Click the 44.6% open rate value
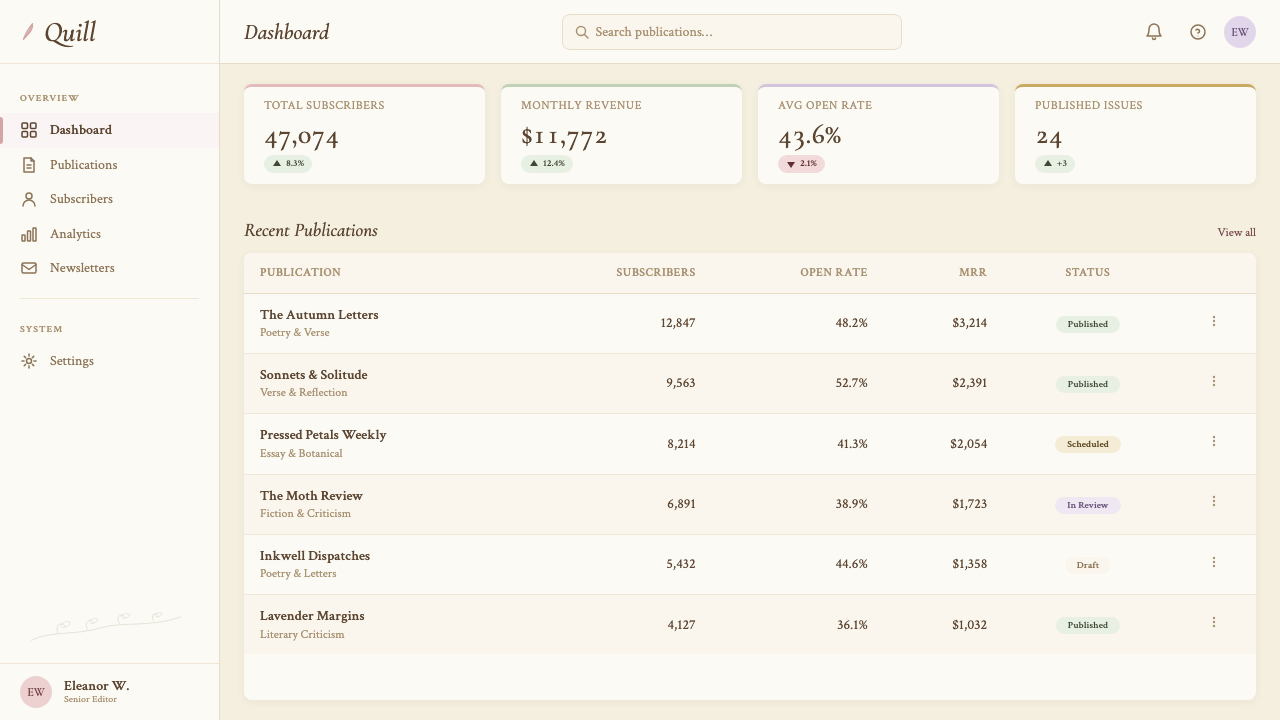The image size is (1280, 720). click(x=852, y=564)
